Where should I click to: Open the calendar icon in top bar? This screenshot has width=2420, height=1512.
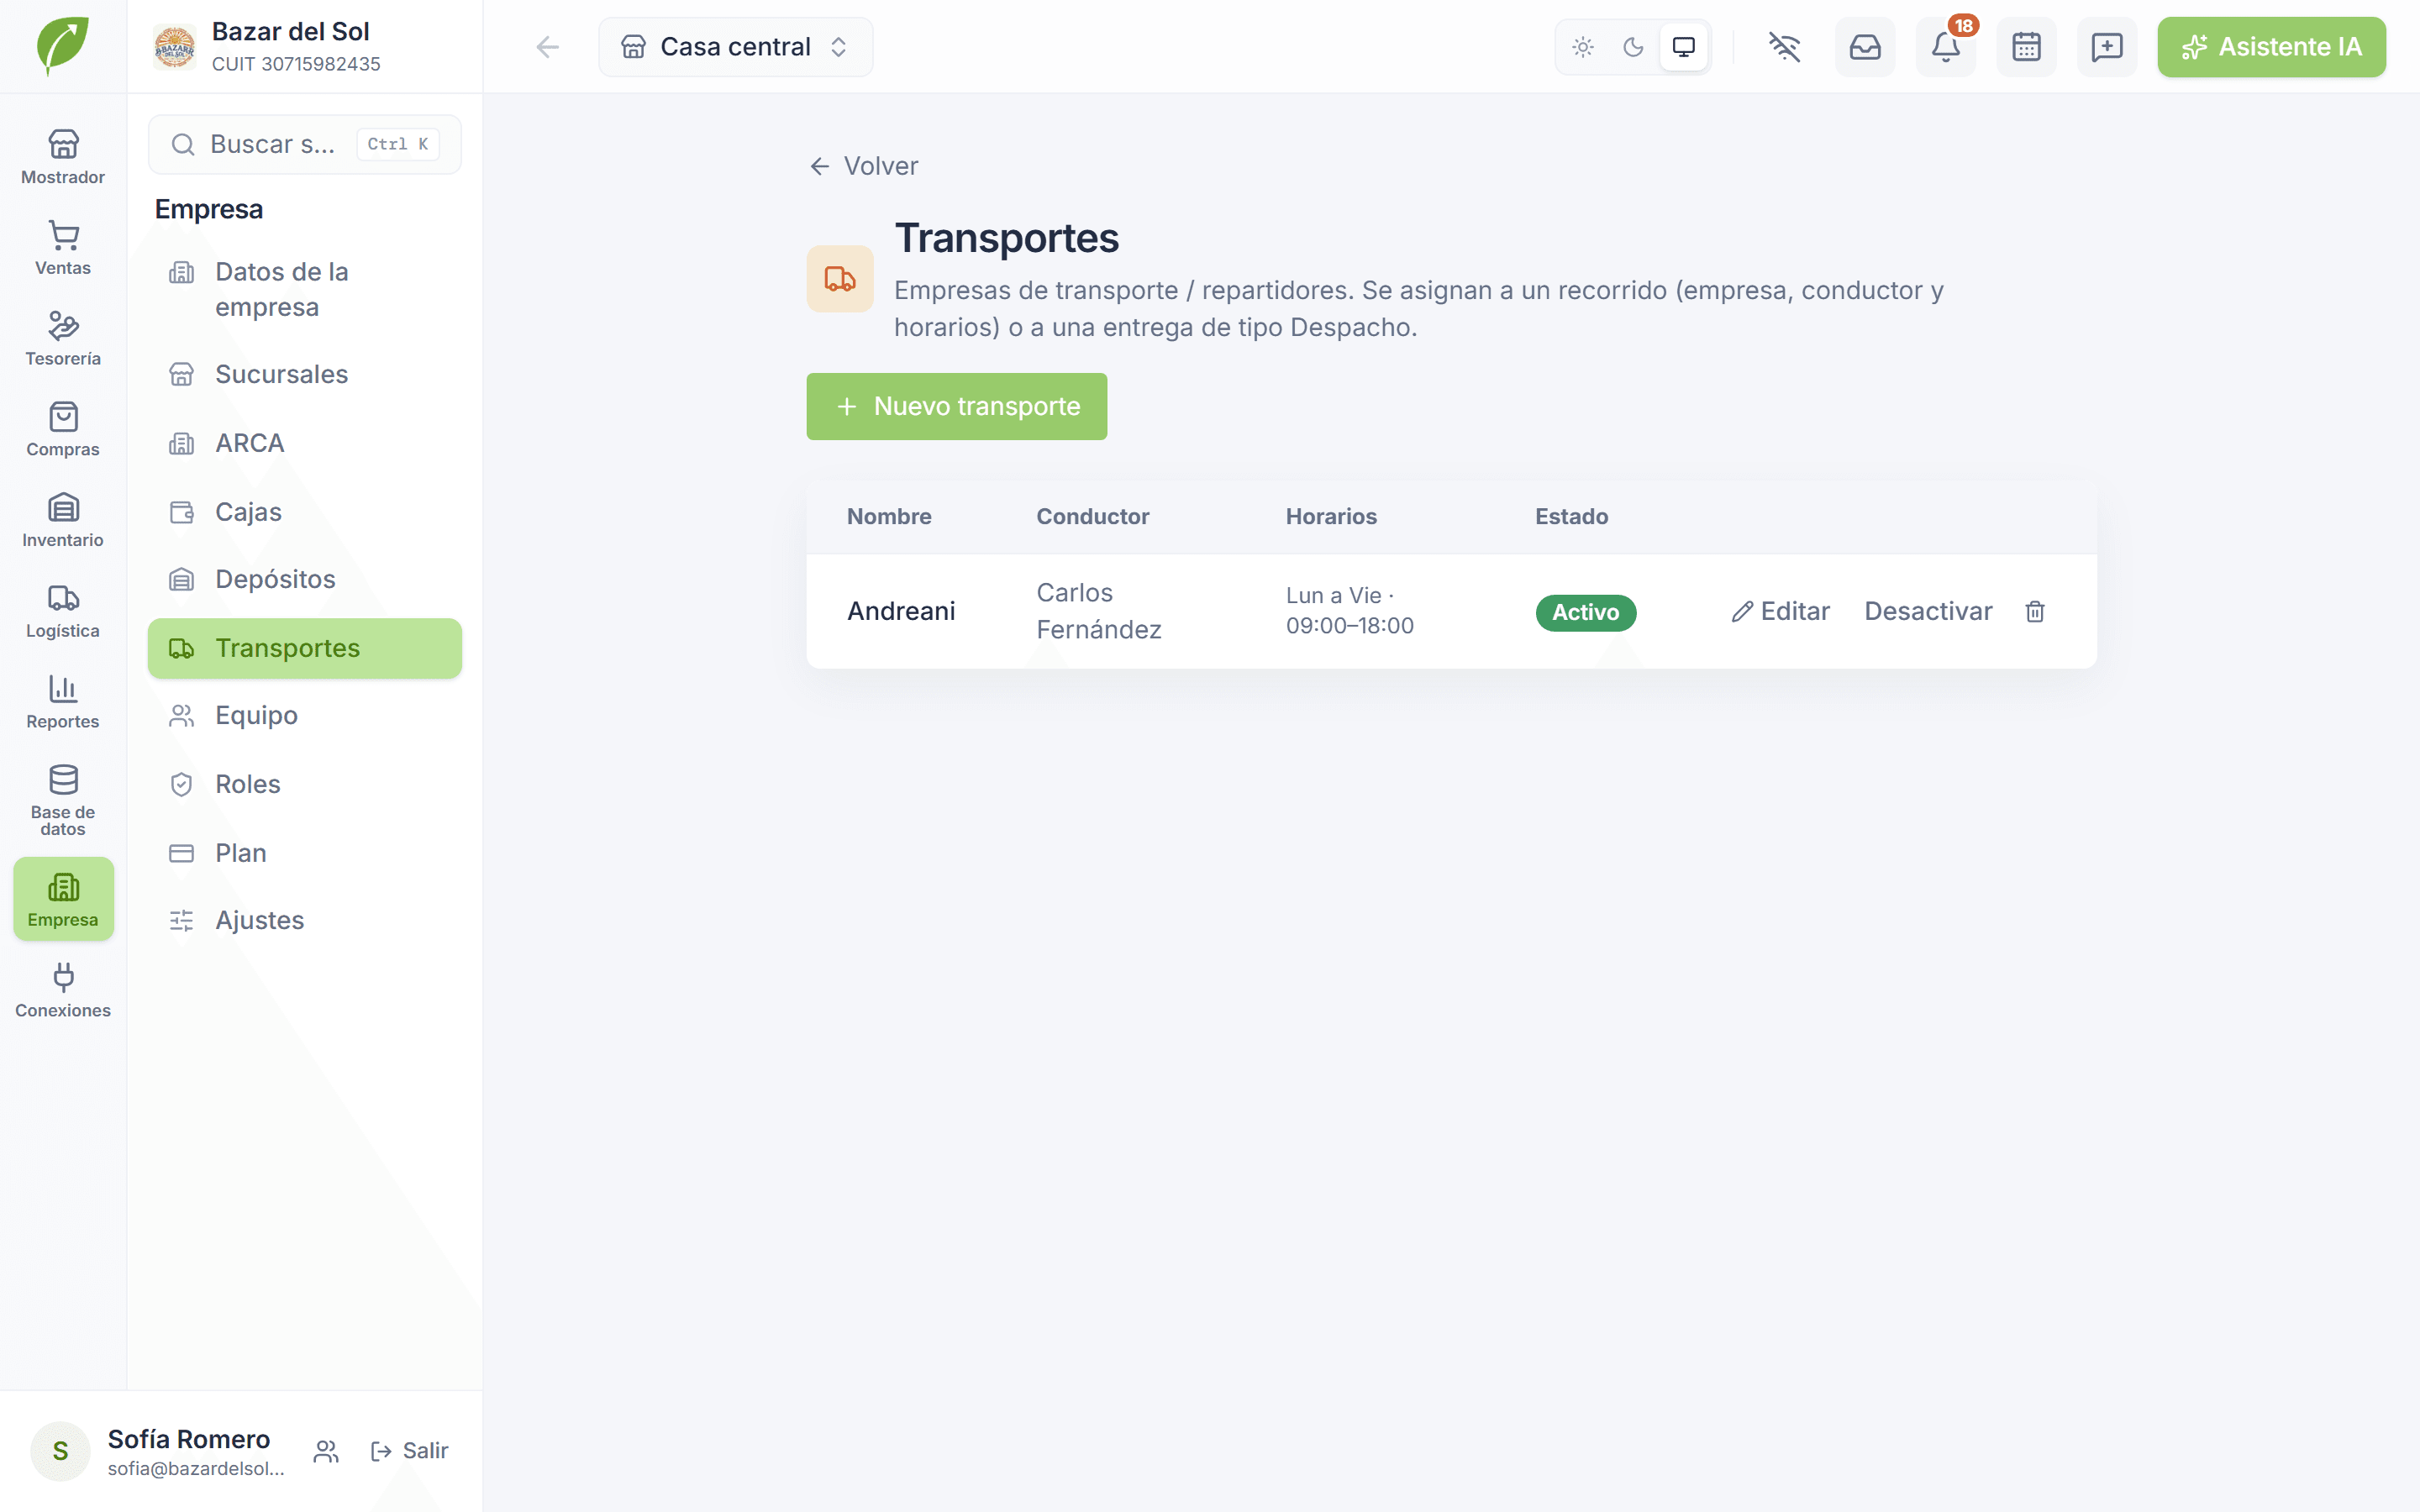(2026, 47)
